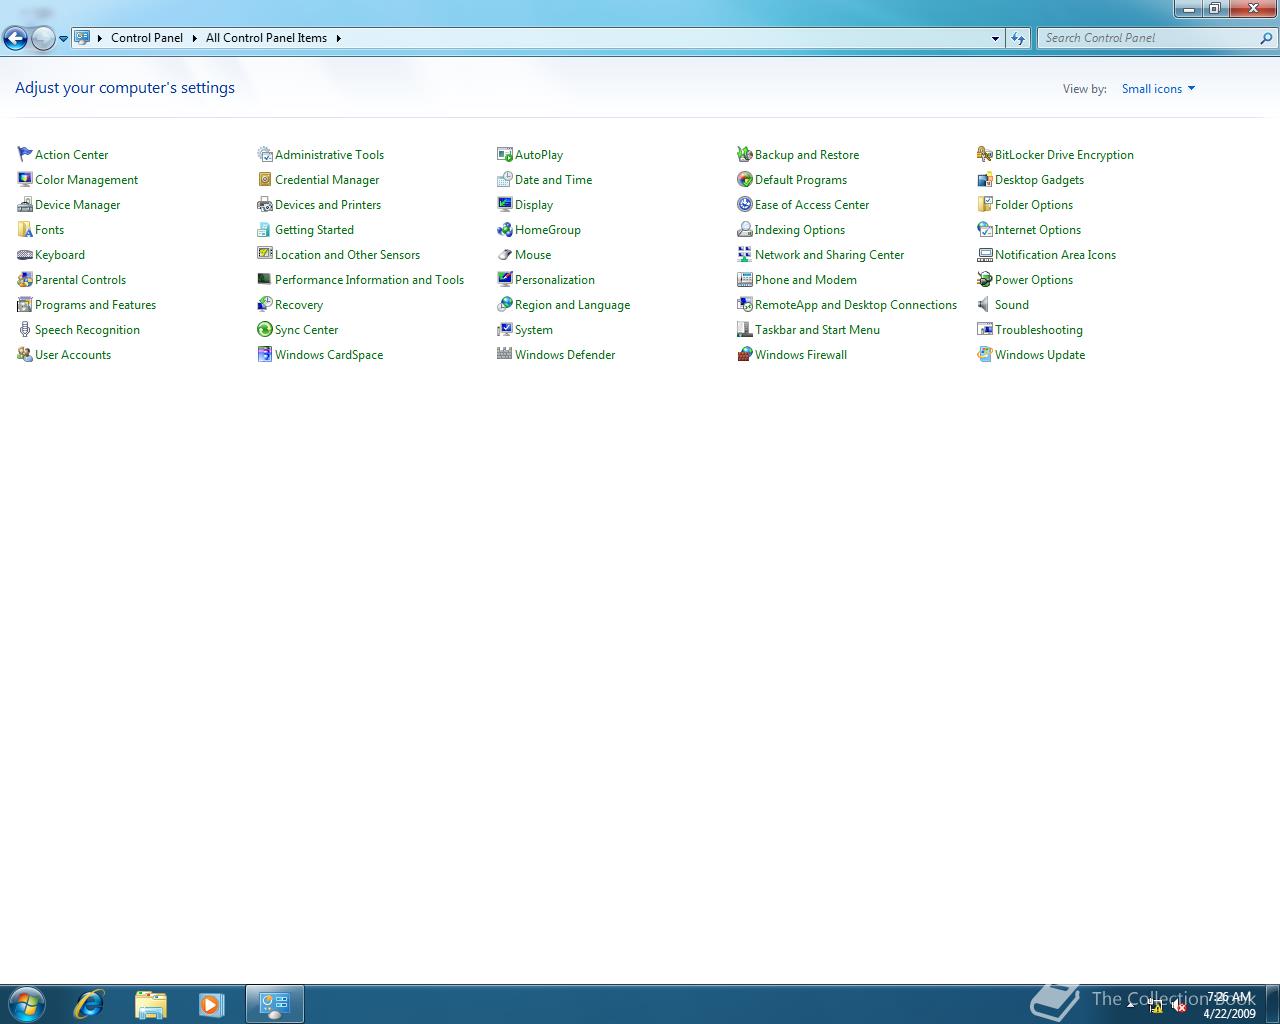1280x1024 pixels.
Task: Open Windows Explorer from taskbar
Action: coord(150,1004)
